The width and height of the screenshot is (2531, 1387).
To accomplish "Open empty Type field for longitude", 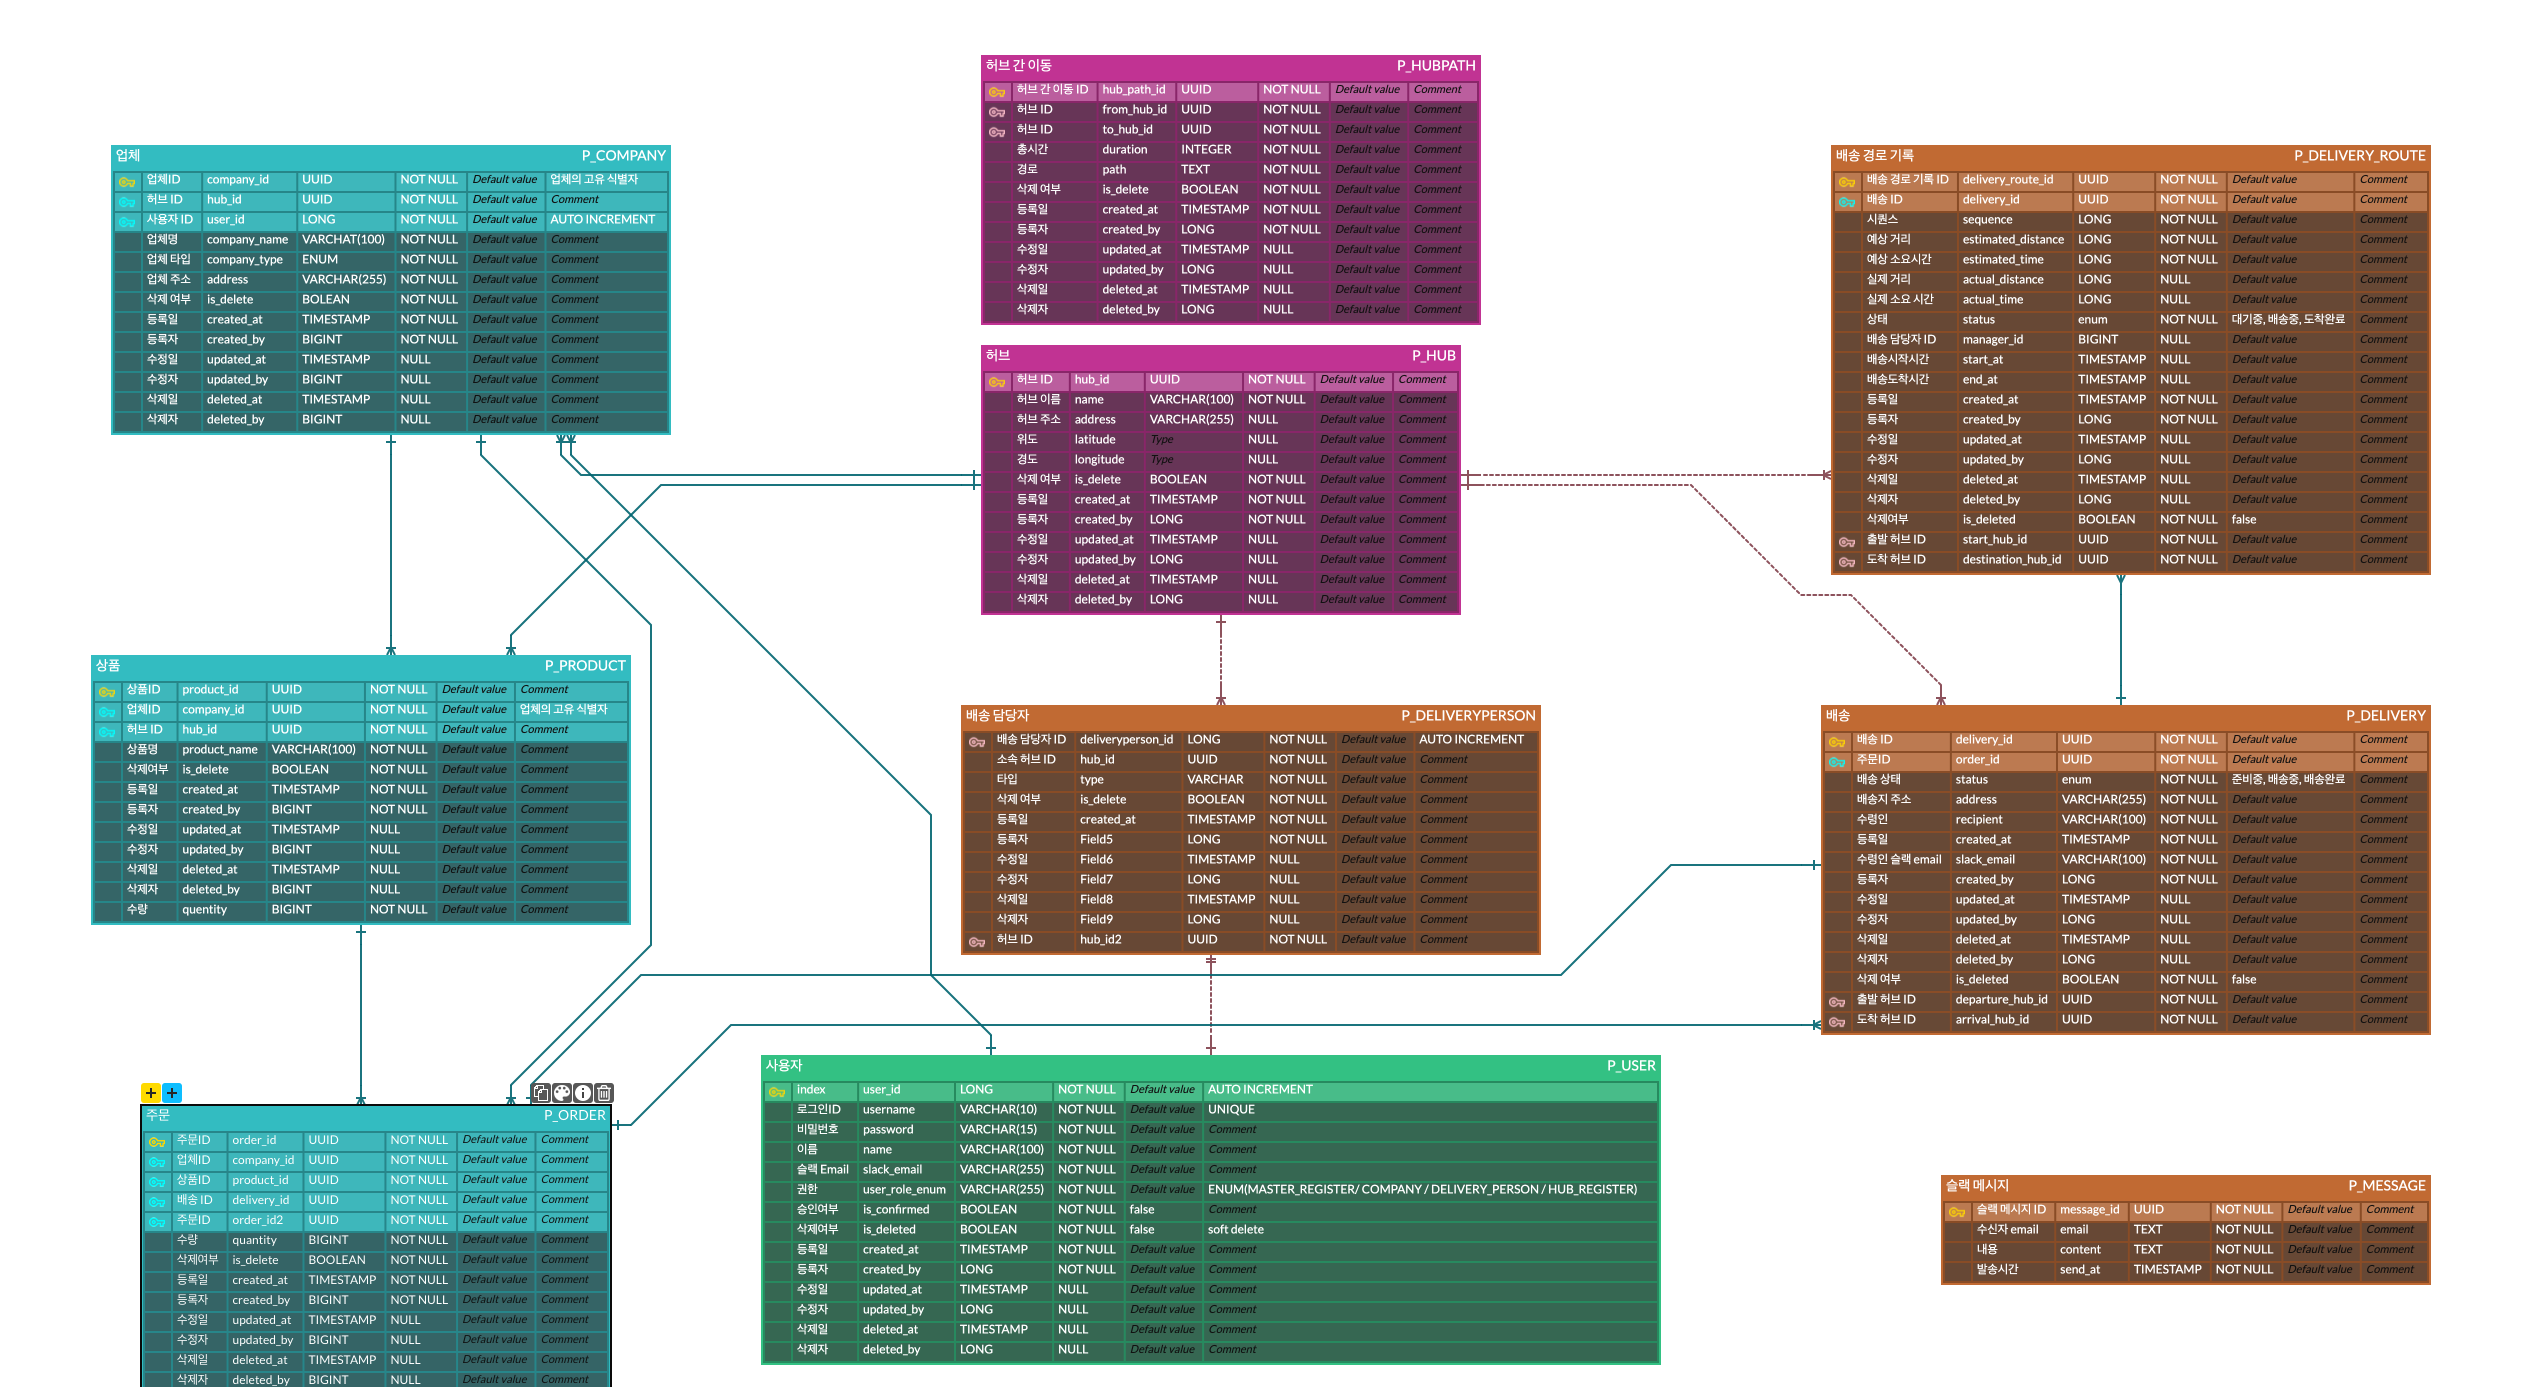I will coord(1162,459).
